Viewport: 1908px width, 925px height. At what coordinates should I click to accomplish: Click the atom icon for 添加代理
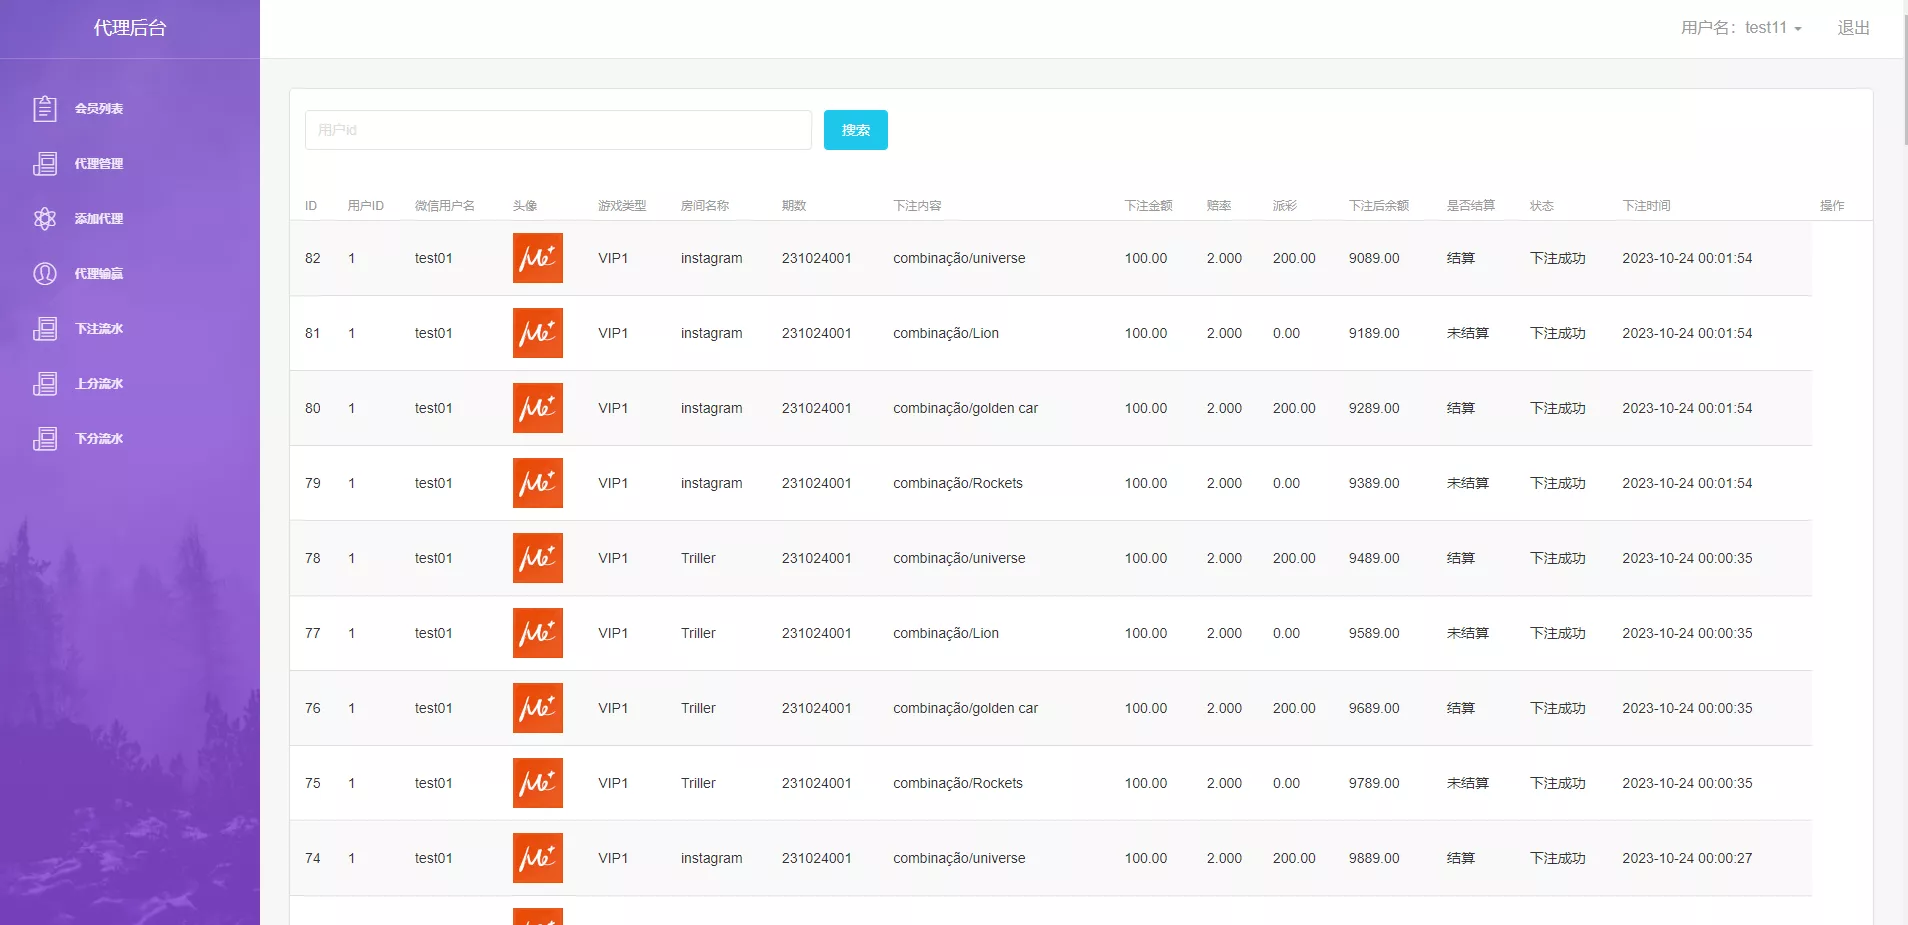click(45, 218)
